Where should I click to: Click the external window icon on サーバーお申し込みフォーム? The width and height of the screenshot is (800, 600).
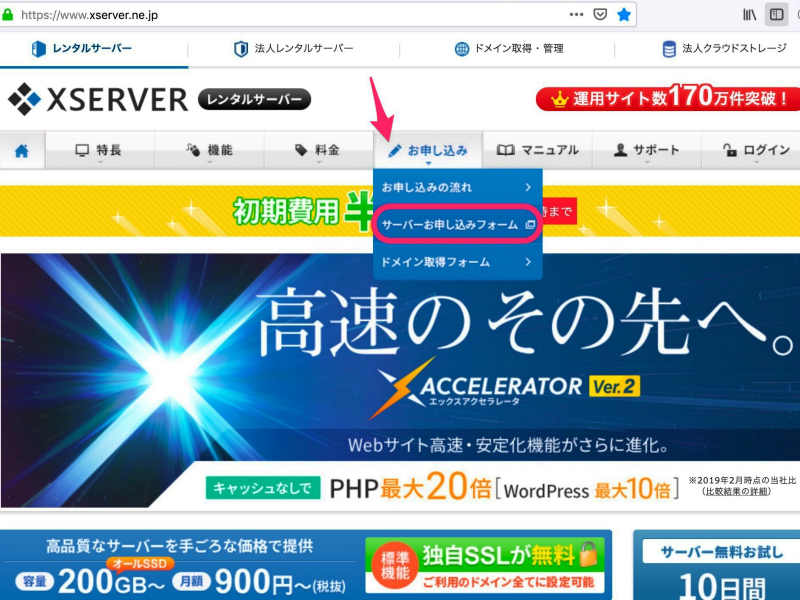tap(530, 224)
